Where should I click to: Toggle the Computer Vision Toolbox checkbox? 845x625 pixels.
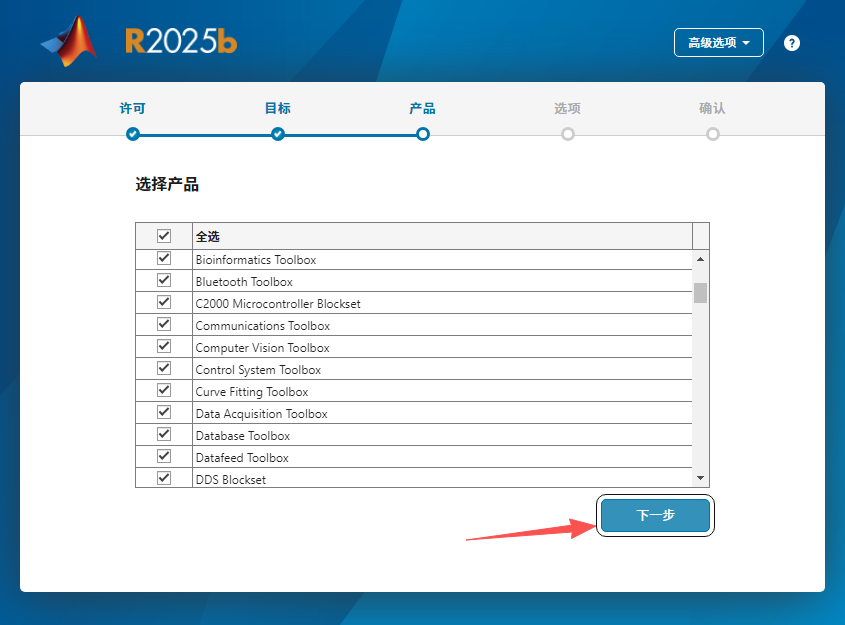(x=163, y=345)
